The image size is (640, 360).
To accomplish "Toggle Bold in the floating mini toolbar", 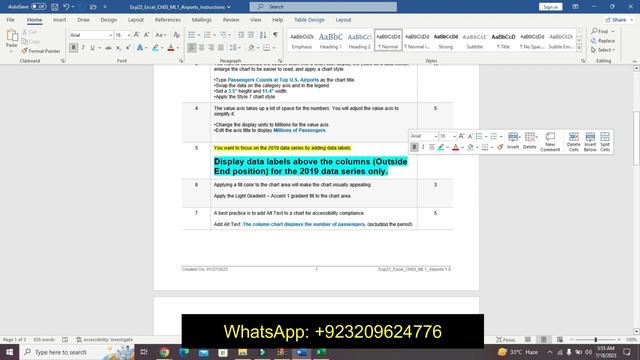I will pyautogui.click(x=414, y=147).
